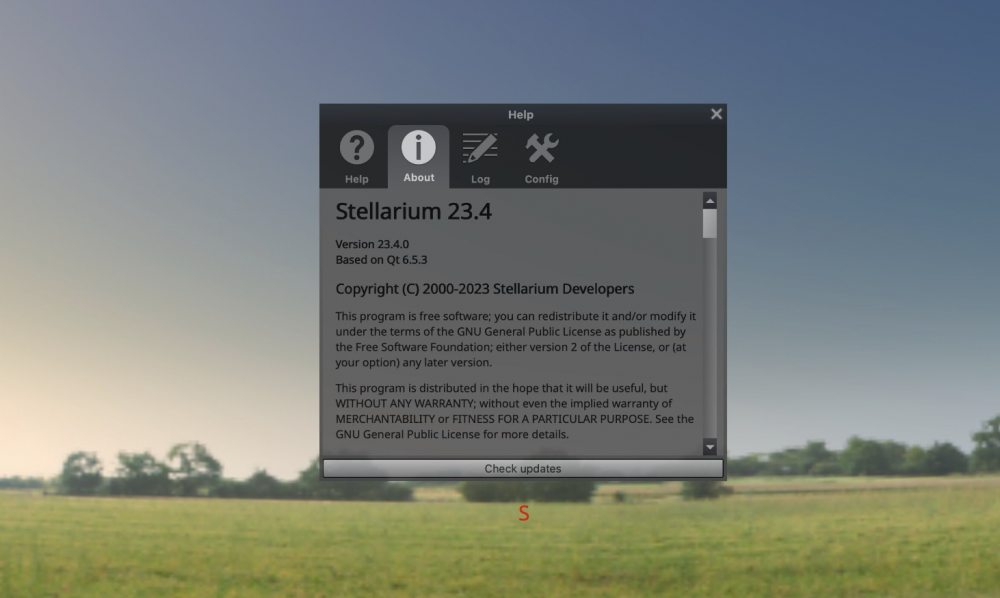Click the Stellarium 23.4 heading

click(x=413, y=211)
